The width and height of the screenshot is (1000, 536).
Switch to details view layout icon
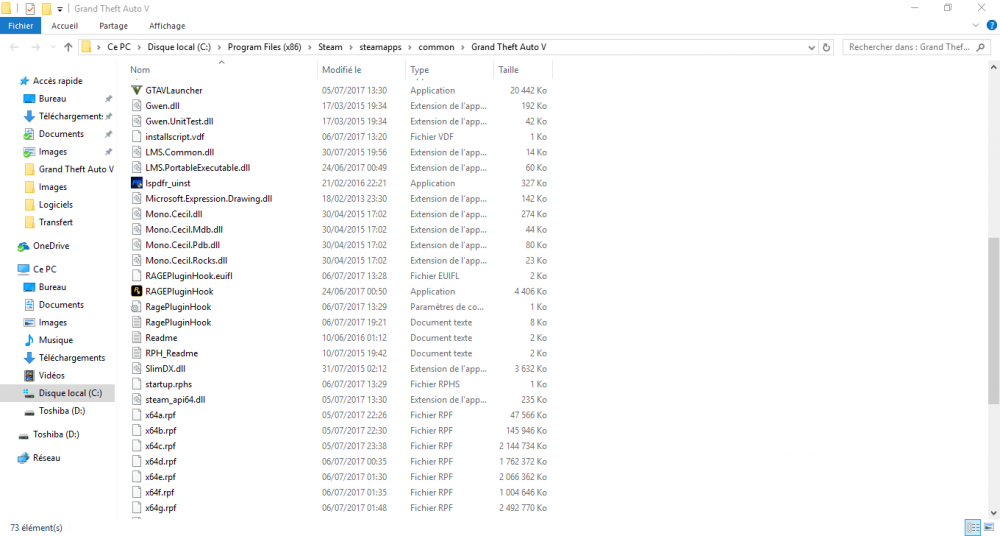973,527
